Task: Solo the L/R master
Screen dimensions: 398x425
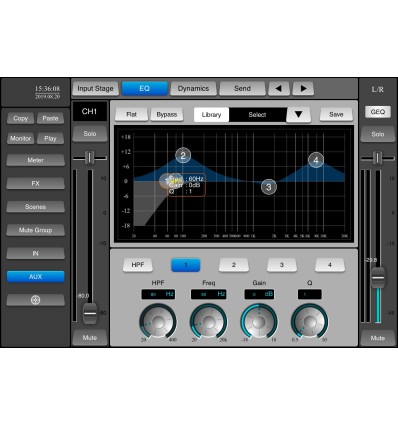Action: (x=378, y=134)
